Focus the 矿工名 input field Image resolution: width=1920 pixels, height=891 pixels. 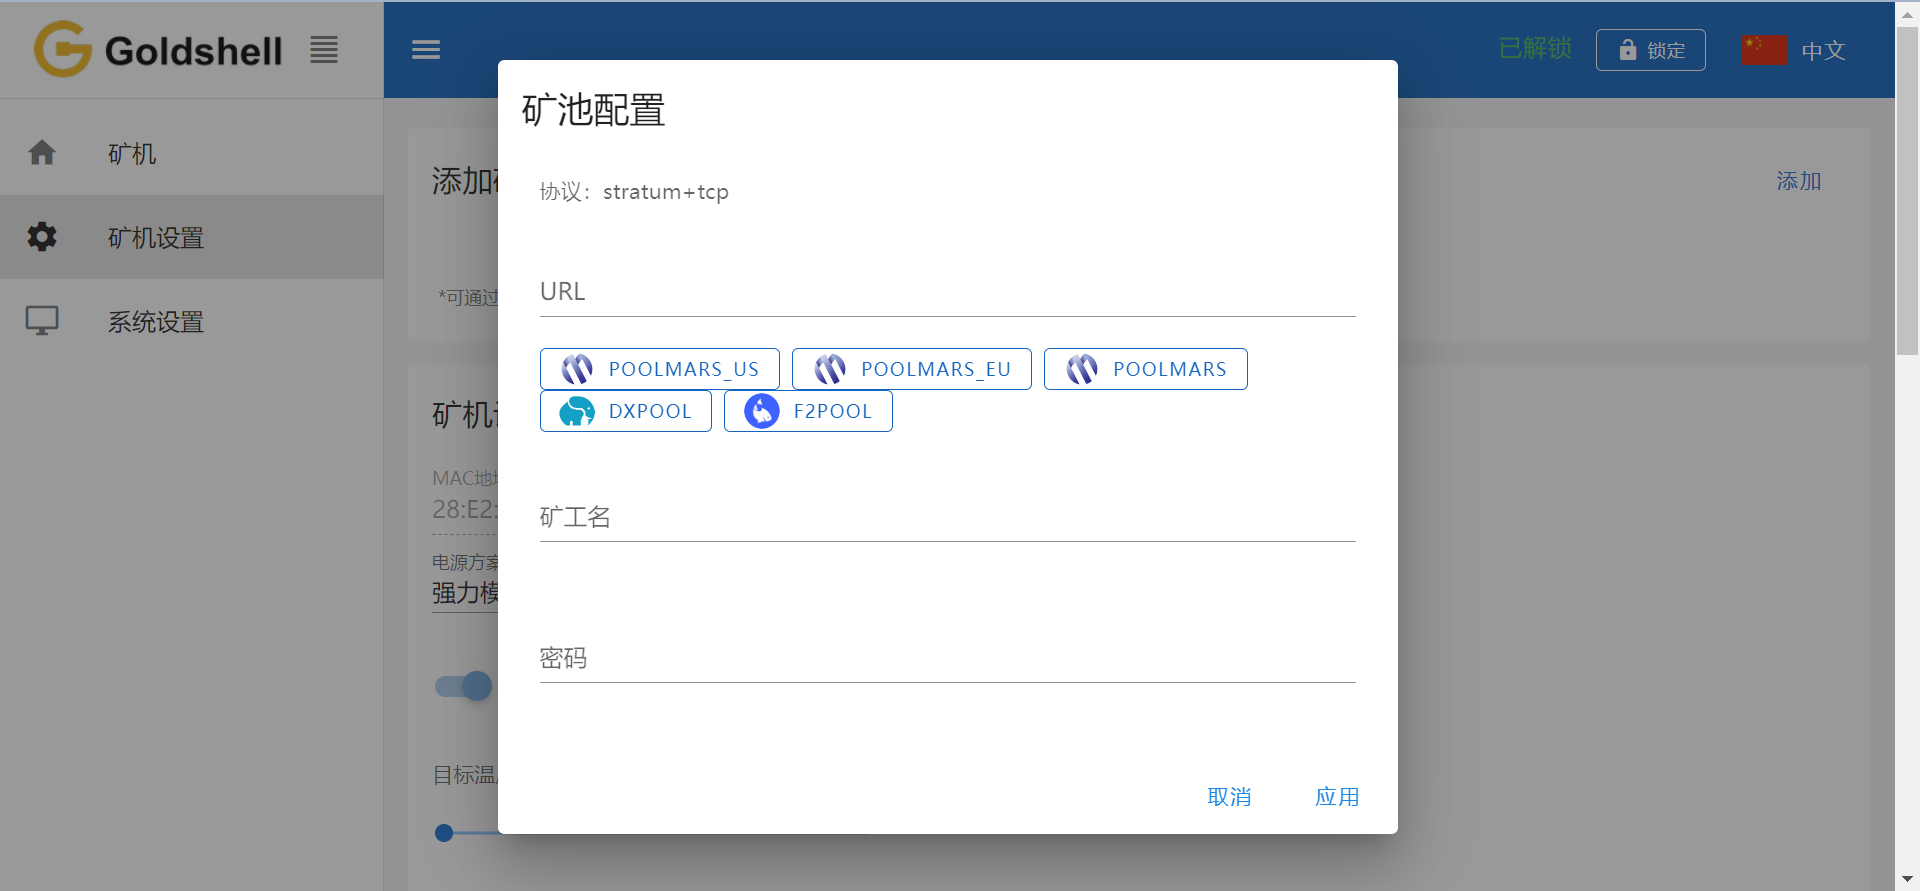pos(947,517)
